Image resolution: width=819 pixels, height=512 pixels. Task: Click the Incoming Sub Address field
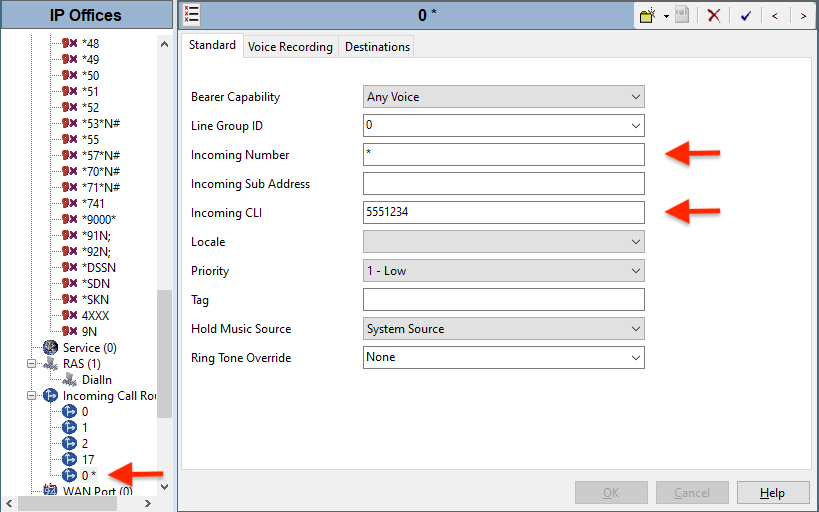pos(504,183)
